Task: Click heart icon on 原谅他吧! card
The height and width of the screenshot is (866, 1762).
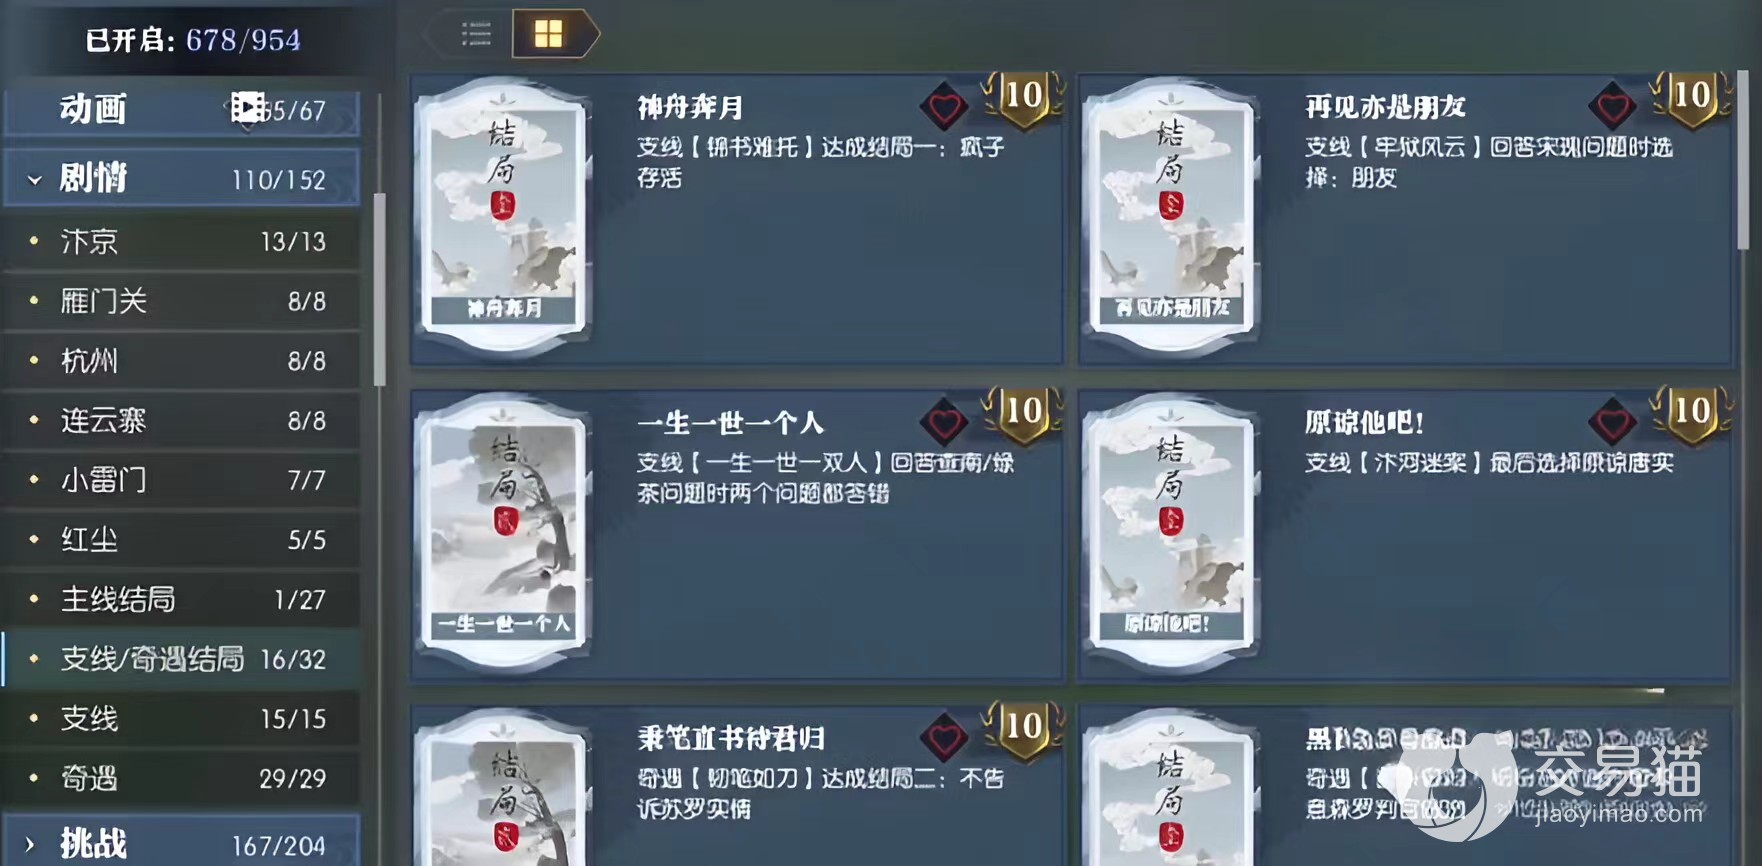Action: 1611,422
